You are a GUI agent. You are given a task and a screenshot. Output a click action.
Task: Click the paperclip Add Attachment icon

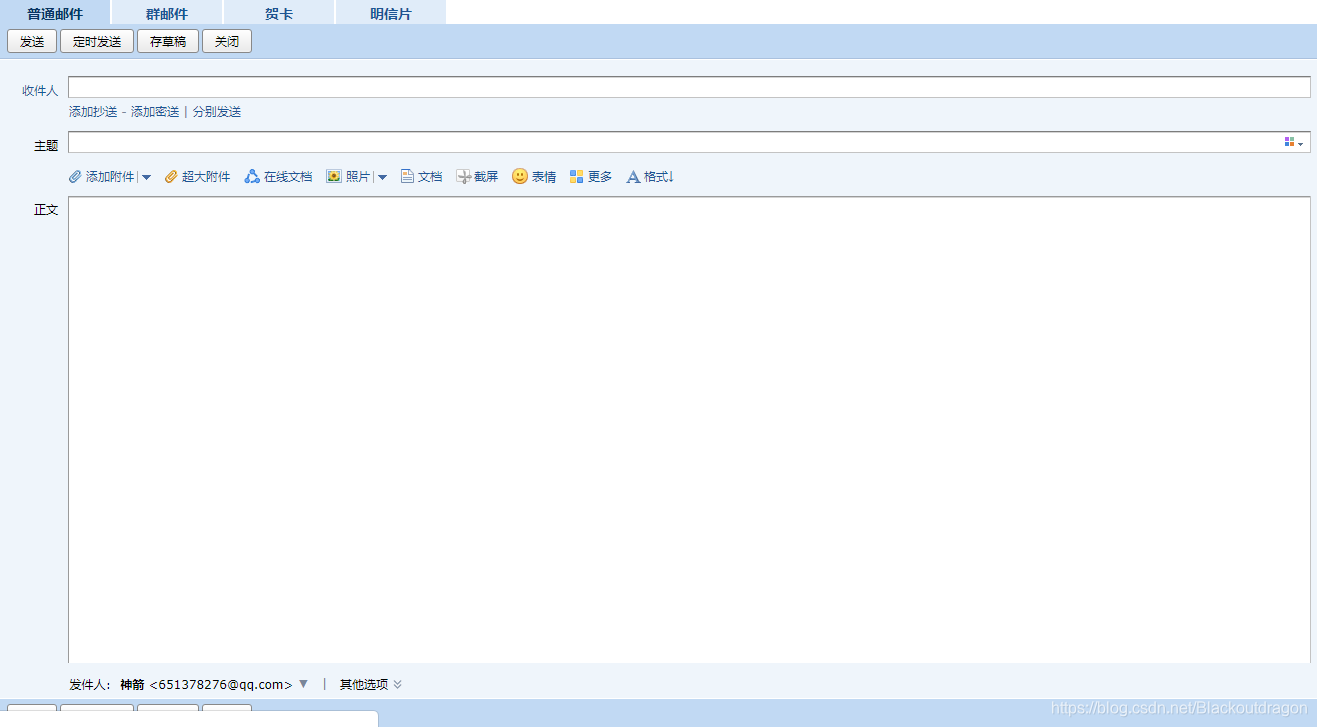tap(75, 177)
